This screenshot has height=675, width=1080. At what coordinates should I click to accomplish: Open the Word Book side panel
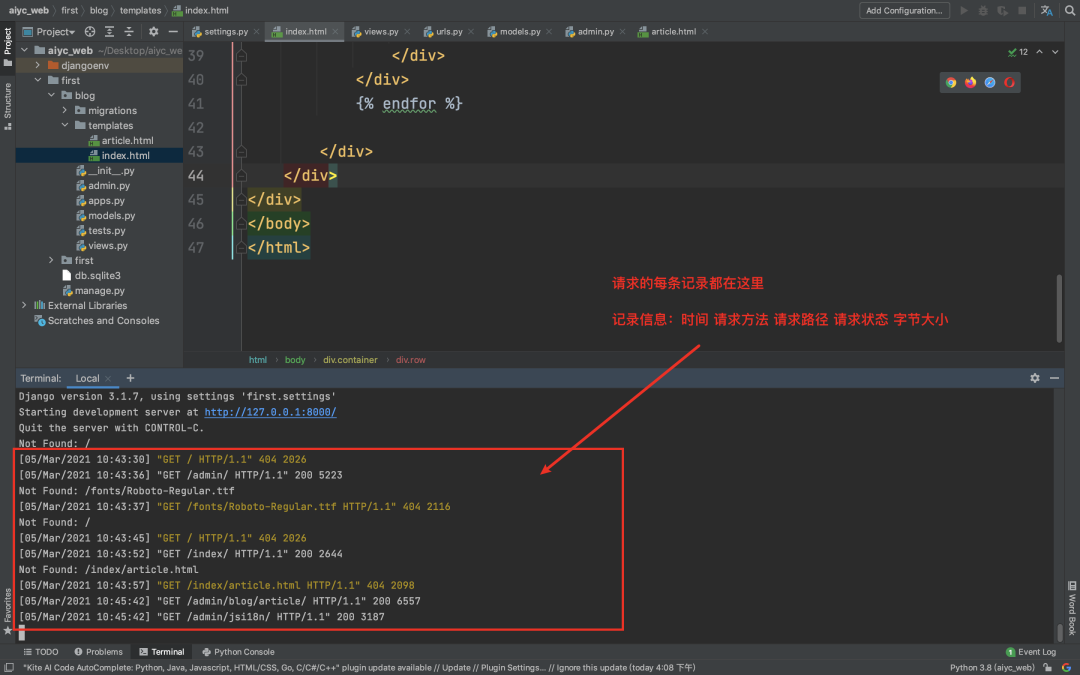click(1072, 608)
